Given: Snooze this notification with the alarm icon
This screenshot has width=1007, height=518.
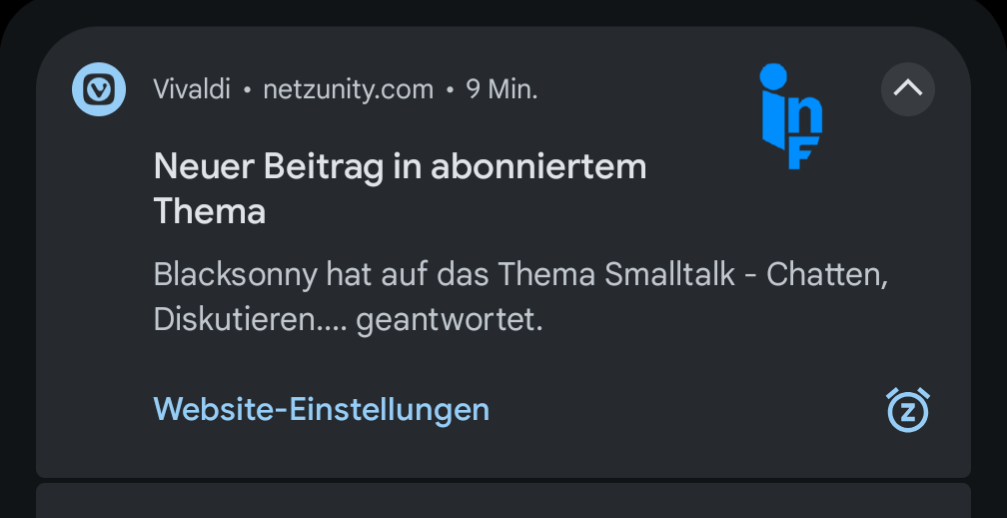Looking at the screenshot, I should (x=907, y=410).
